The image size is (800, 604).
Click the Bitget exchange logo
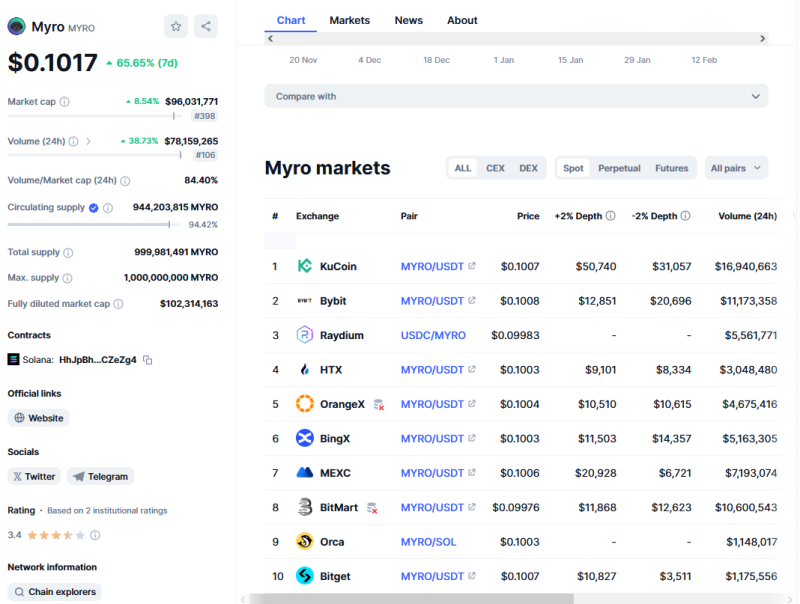point(305,576)
